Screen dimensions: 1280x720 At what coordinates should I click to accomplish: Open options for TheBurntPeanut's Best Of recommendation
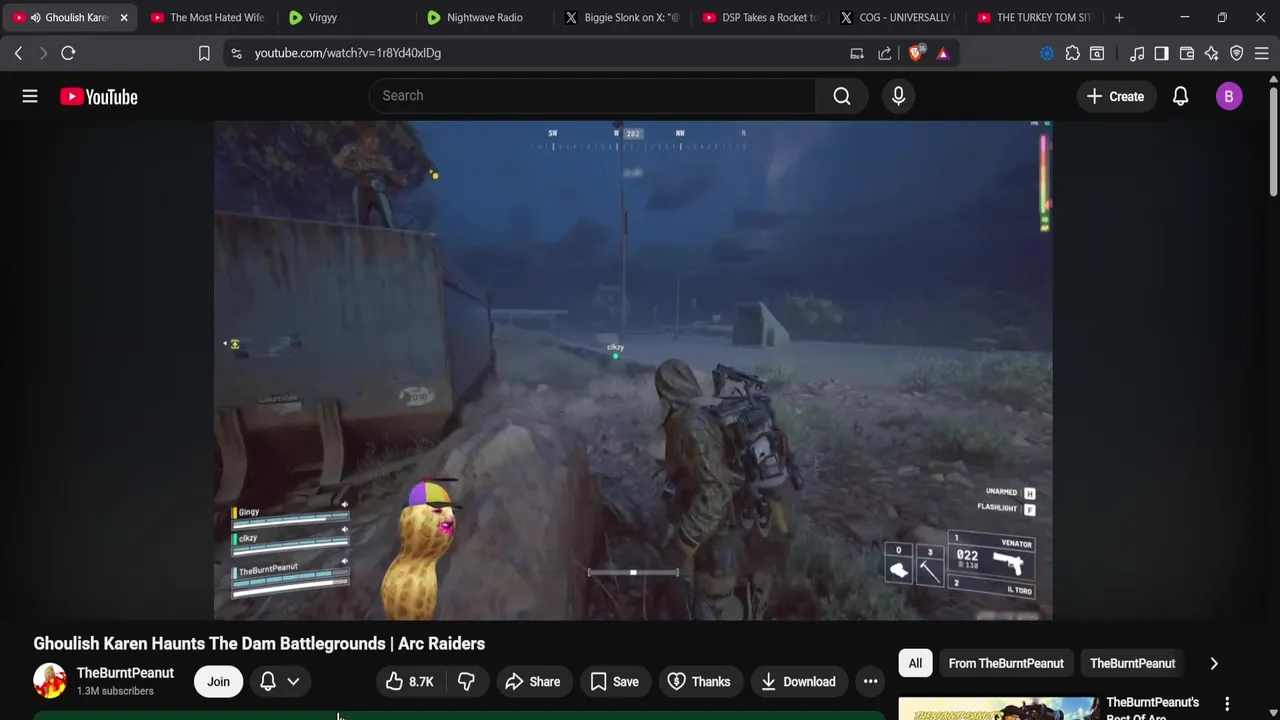[1227, 704]
